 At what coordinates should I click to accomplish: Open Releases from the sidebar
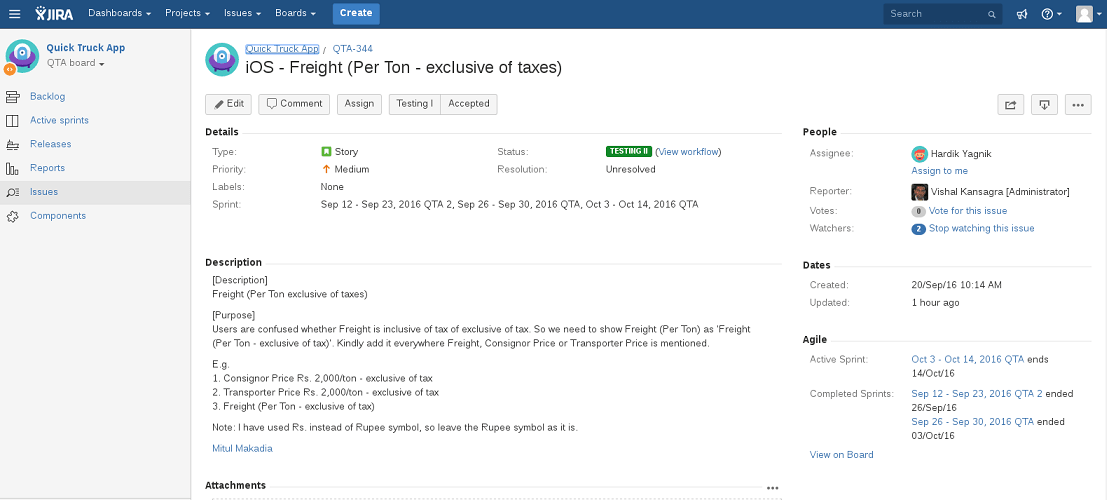(x=51, y=144)
